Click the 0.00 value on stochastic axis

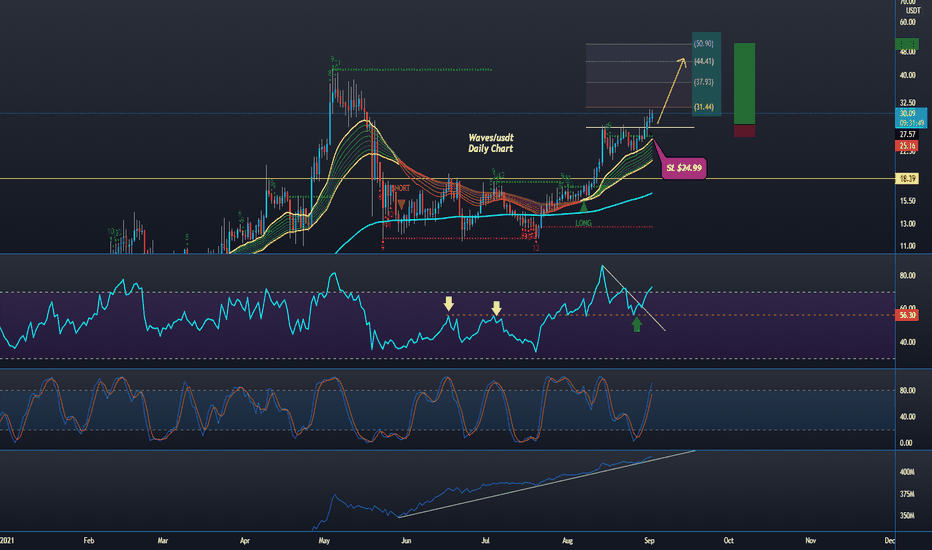[x=906, y=443]
